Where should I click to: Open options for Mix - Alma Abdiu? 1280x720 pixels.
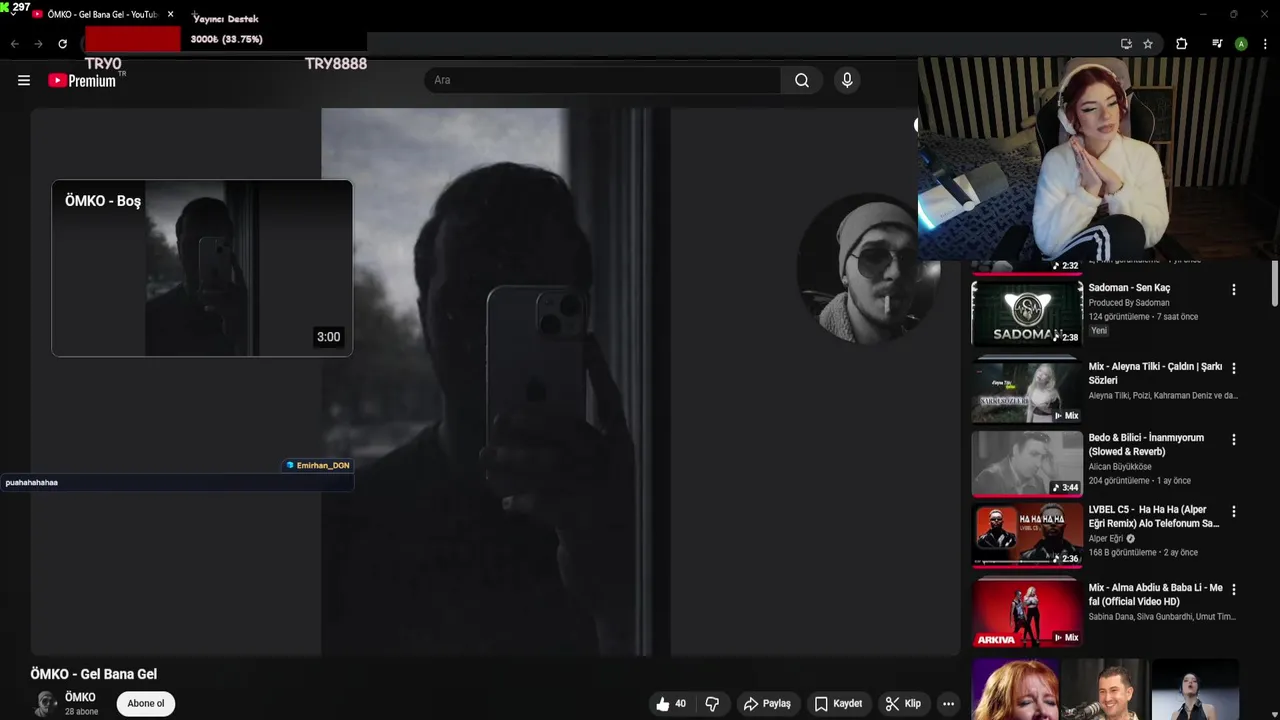pos(1233,589)
